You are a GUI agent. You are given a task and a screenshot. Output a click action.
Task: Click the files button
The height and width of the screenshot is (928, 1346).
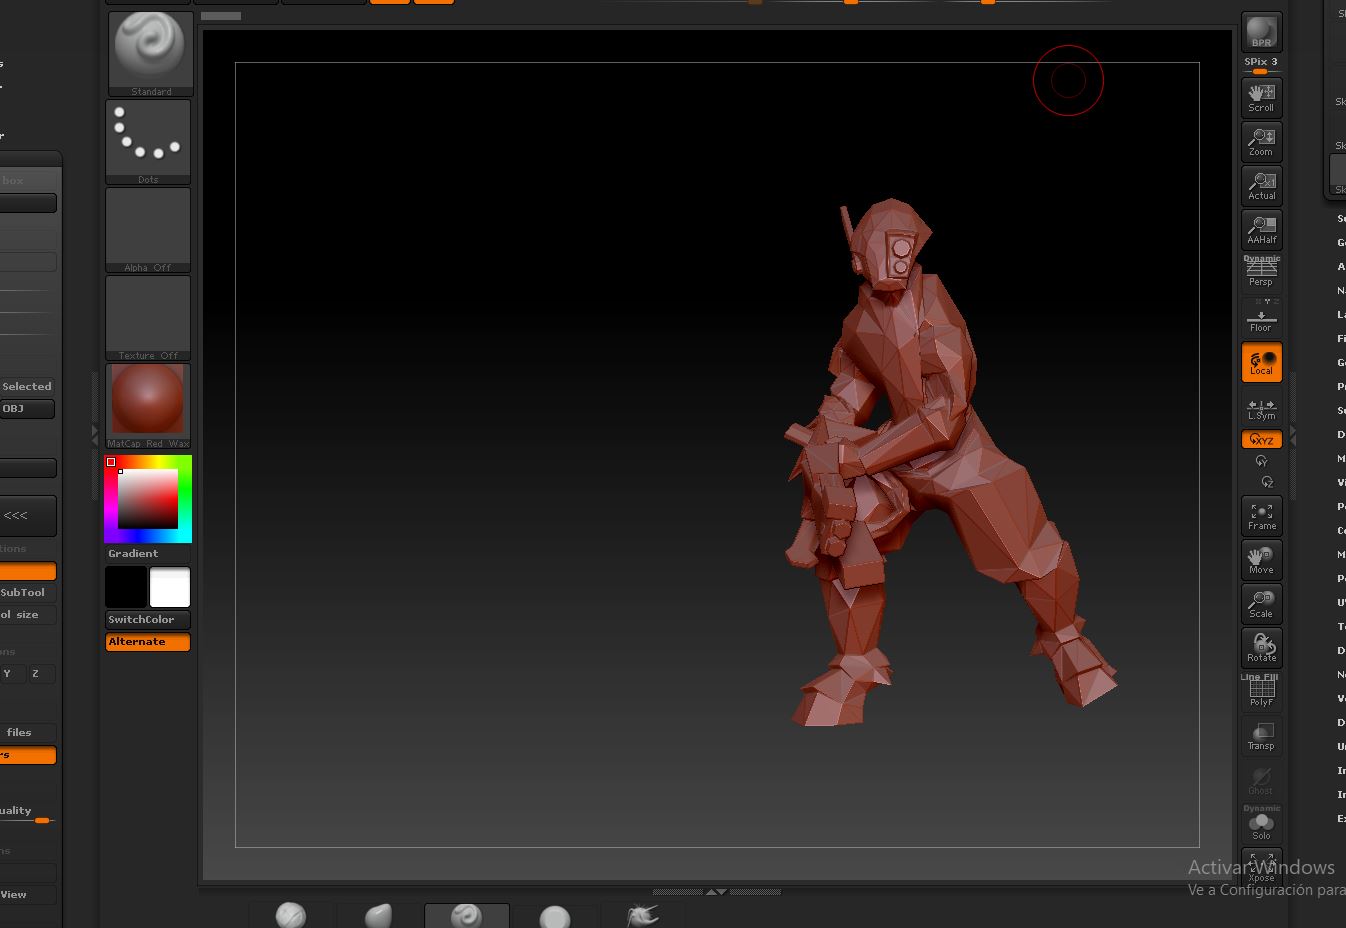tap(27, 733)
